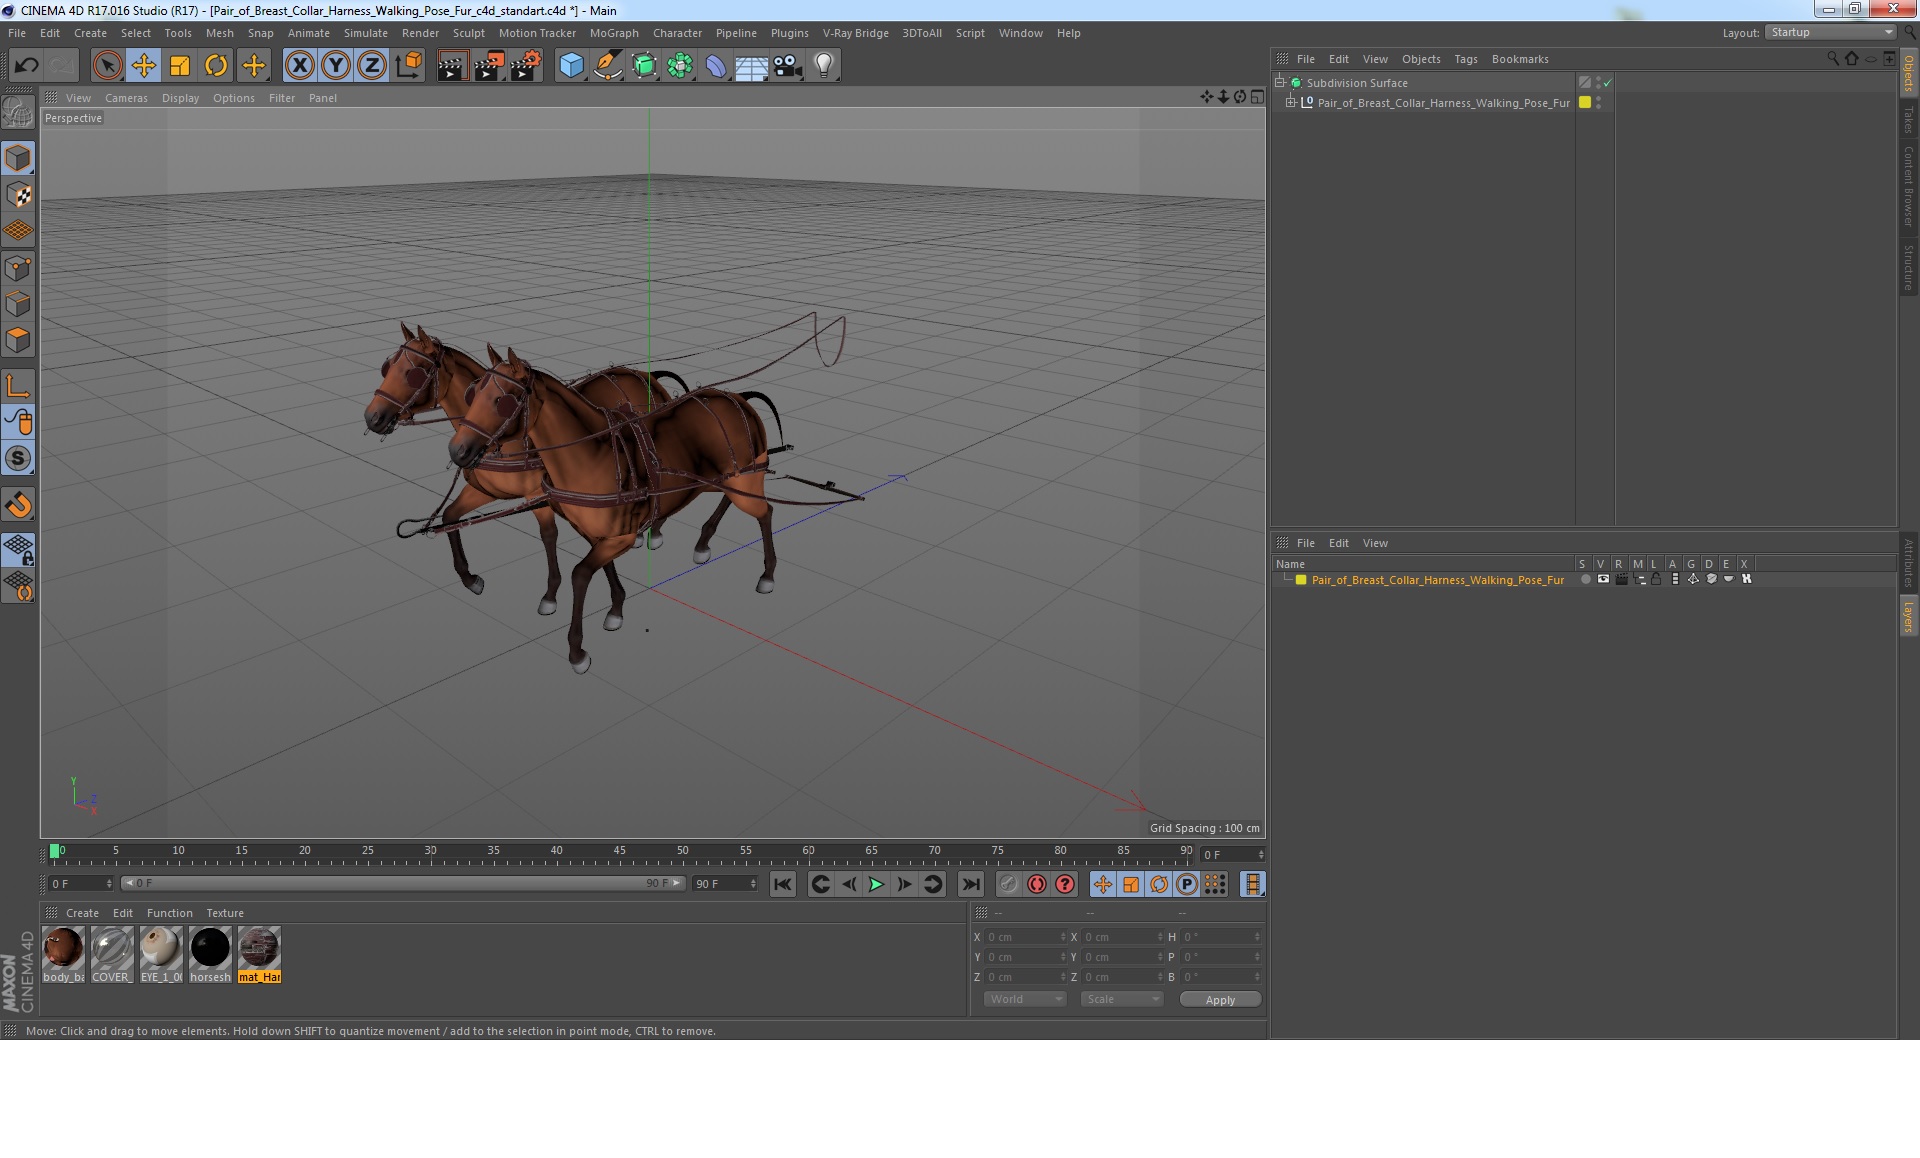
Task: Toggle Autokeying record button
Action: 1036,884
